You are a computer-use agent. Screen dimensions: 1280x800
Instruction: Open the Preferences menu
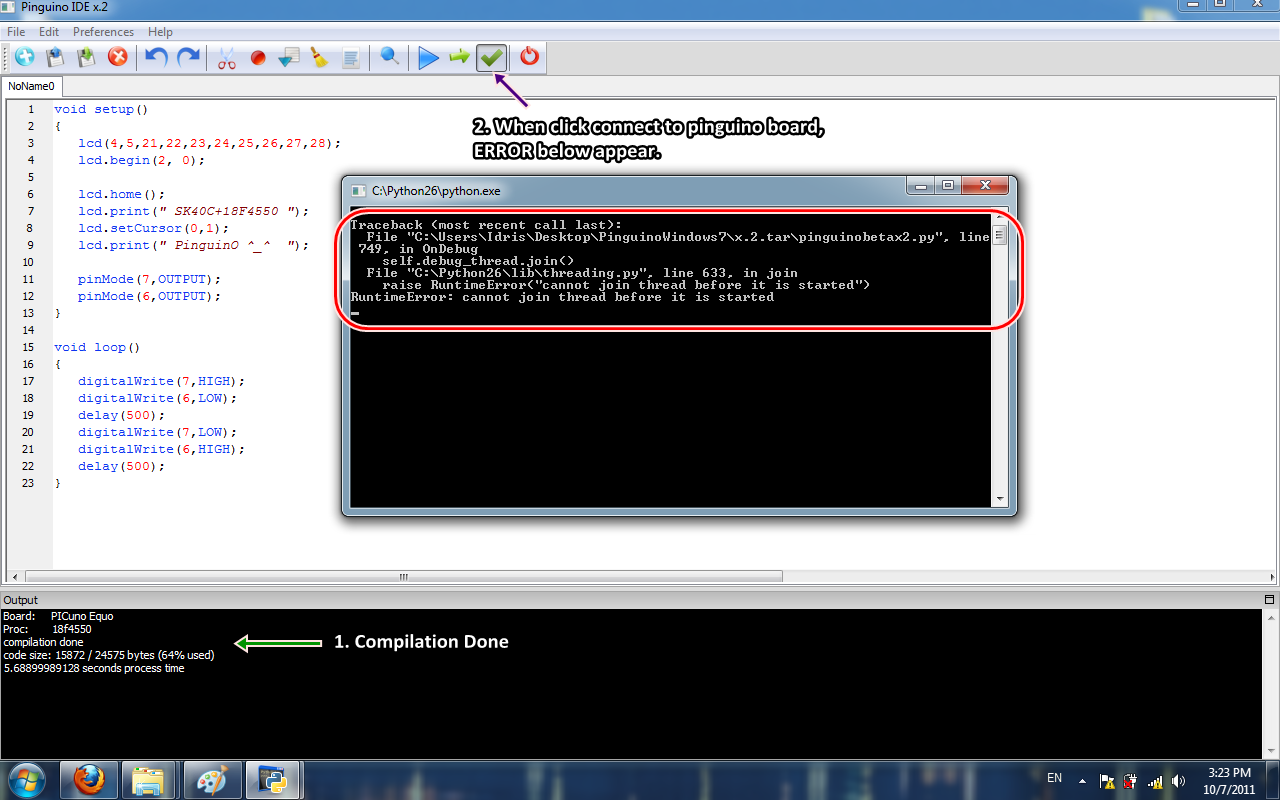103,32
